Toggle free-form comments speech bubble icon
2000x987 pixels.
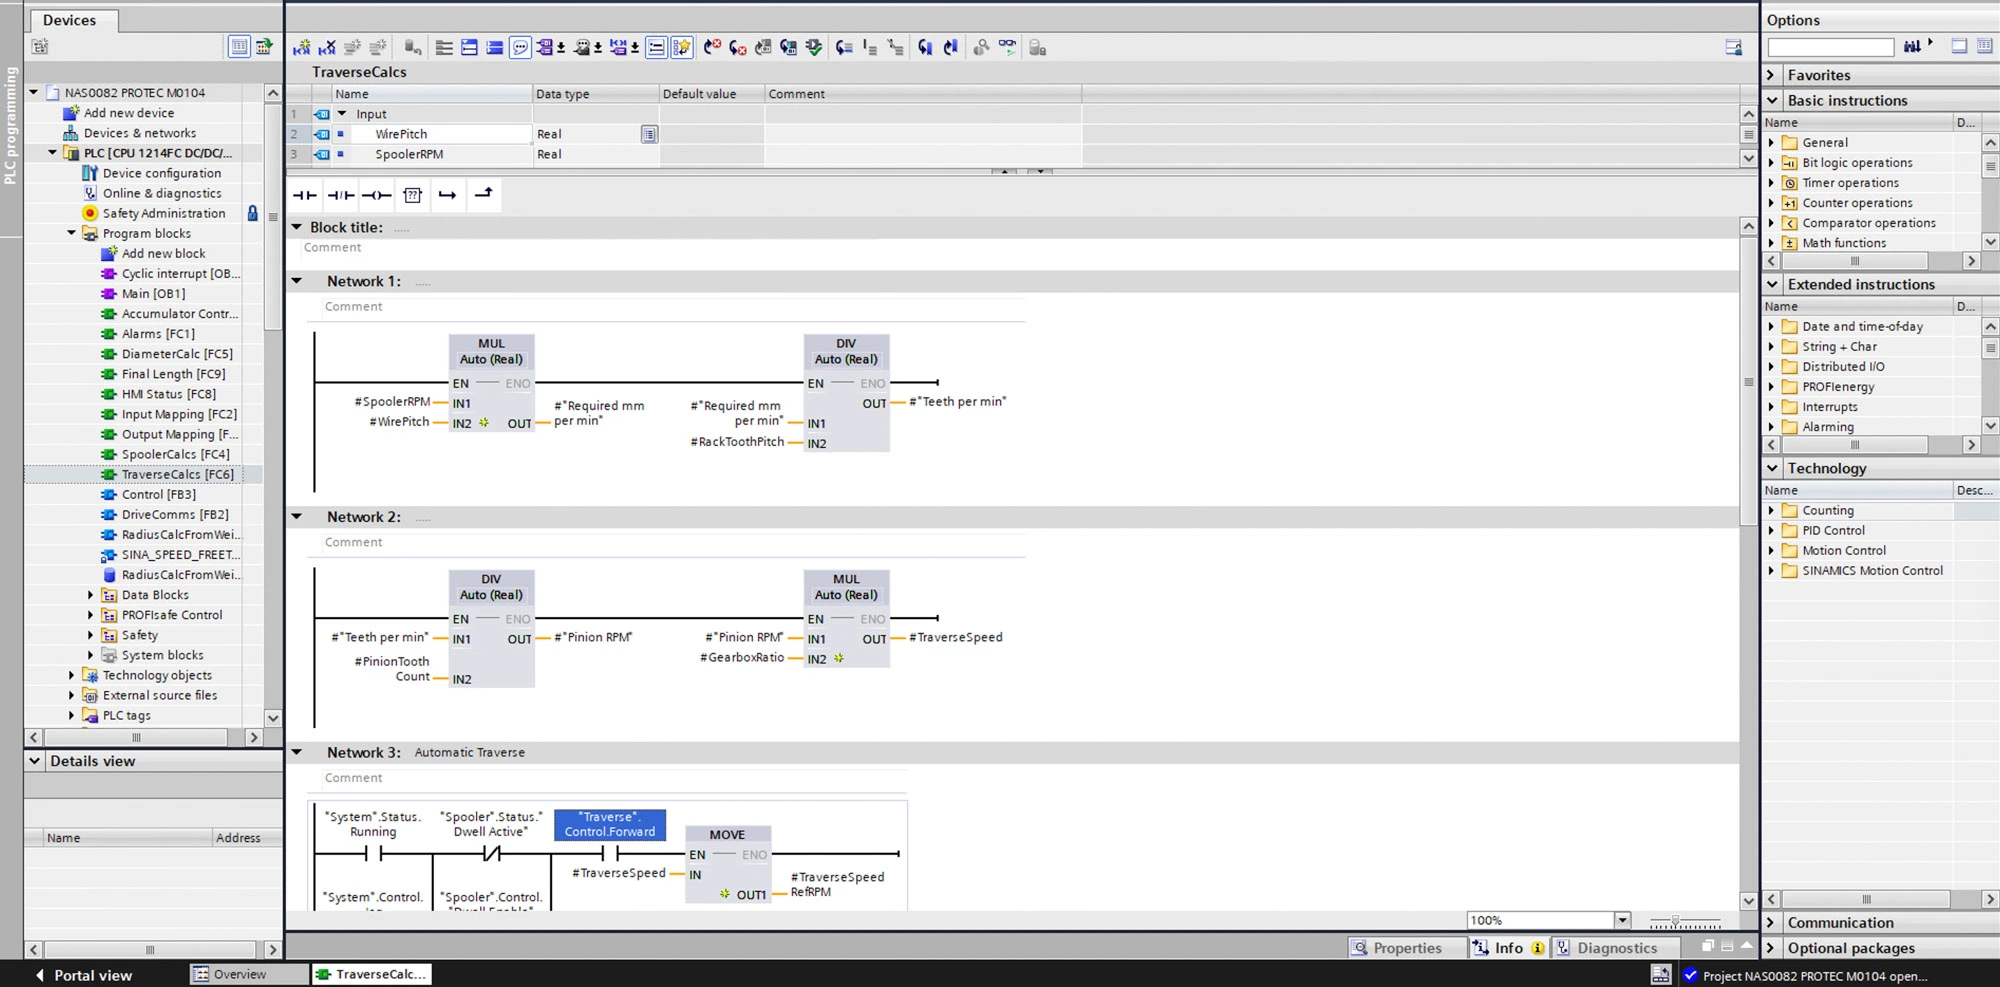[520, 47]
